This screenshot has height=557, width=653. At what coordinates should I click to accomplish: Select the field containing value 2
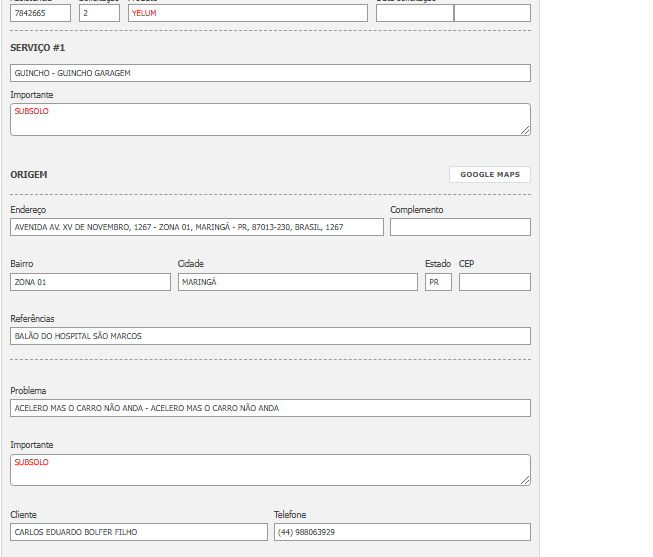coord(100,13)
